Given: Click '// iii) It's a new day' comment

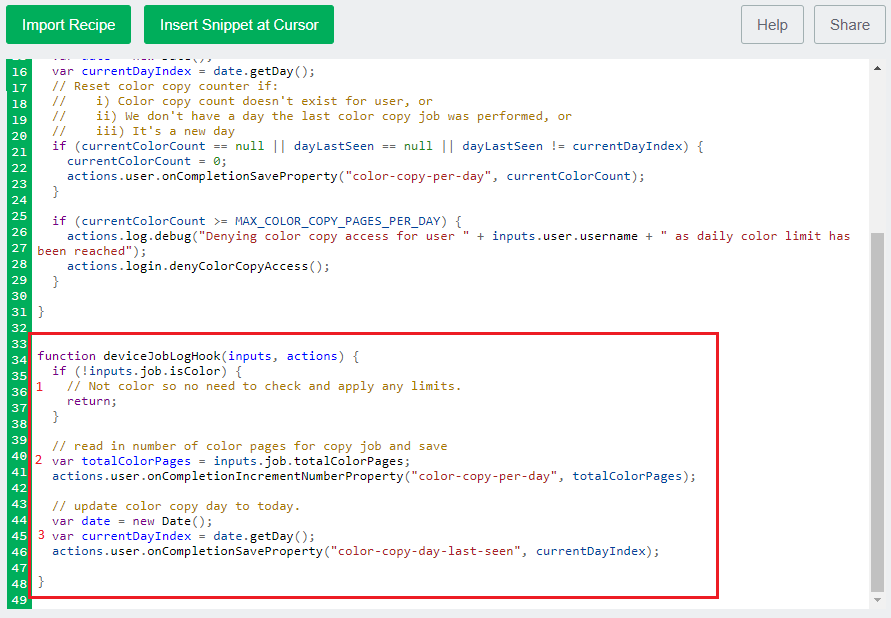Looking at the screenshot, I should tap(143, 131).
